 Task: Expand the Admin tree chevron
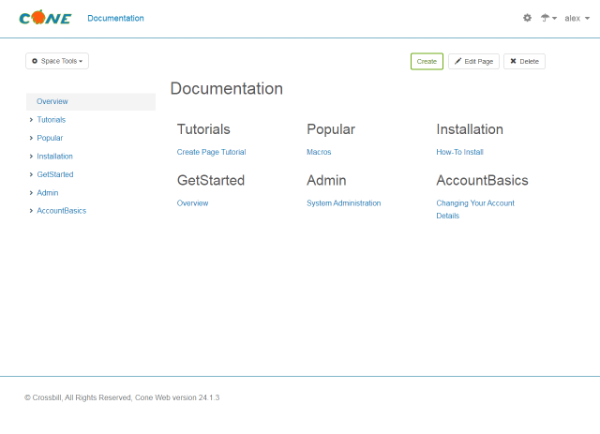(x=31, y=193)
